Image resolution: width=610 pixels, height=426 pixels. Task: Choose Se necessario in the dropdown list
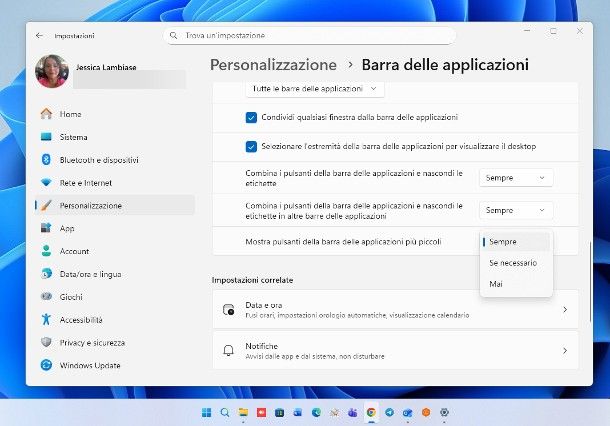point(516,263)
